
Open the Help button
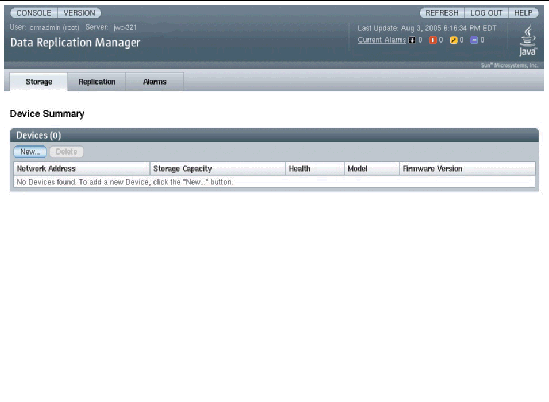[x=523, y=13]
